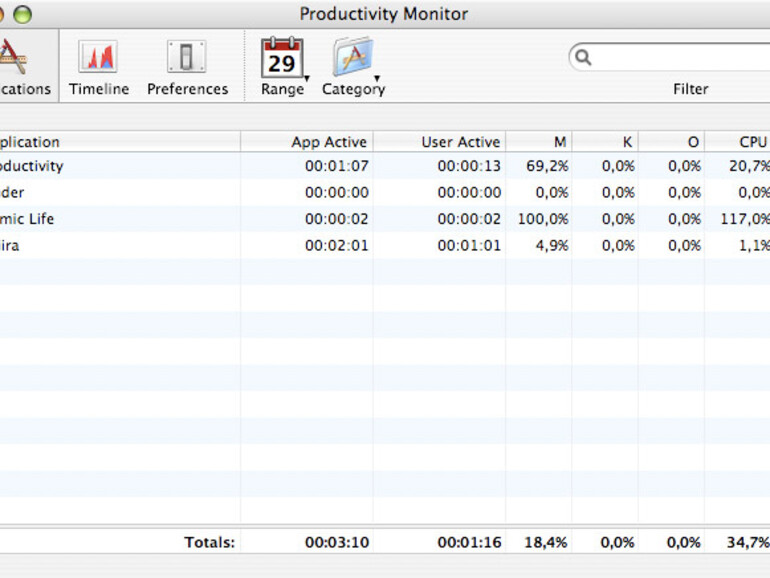The height and width of the screenshot is (578, 770).
Task: Open the Range dropdown arrow
Action: point(307,78)
